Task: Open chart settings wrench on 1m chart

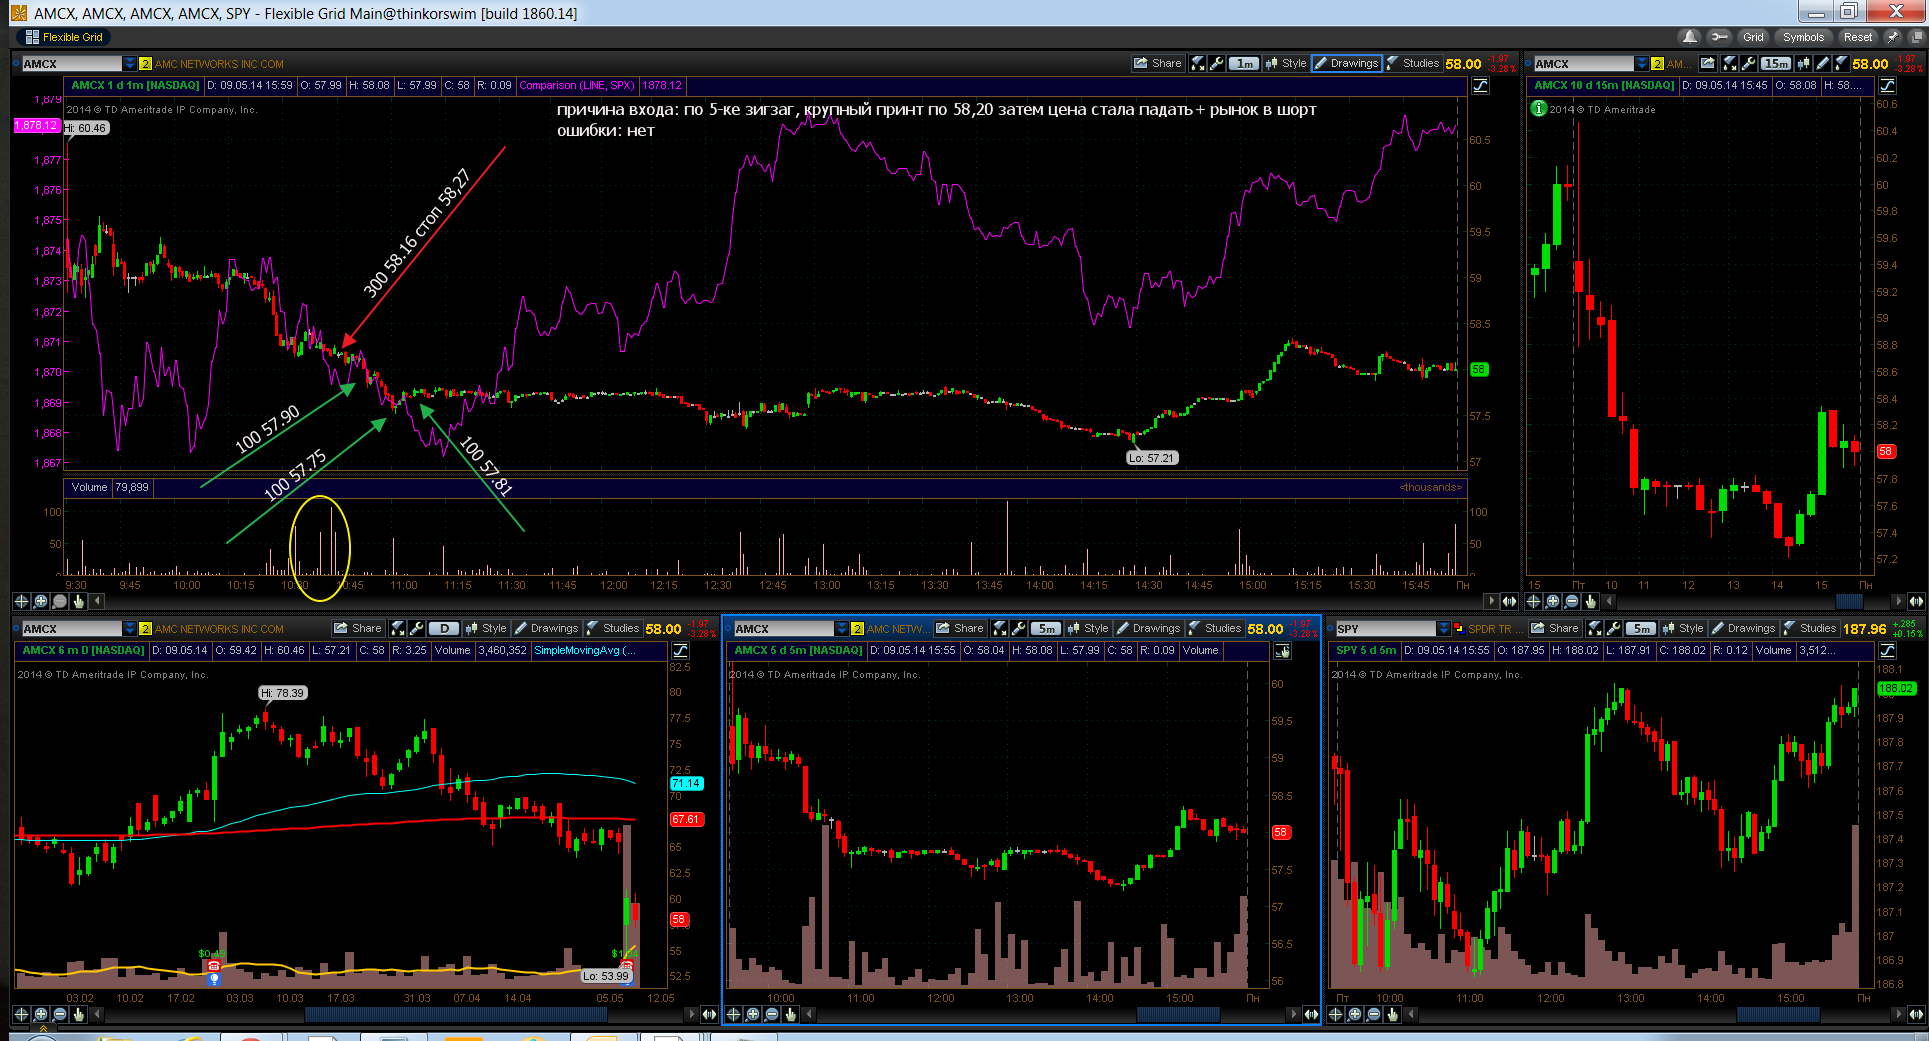Action: click(1216, 63)
